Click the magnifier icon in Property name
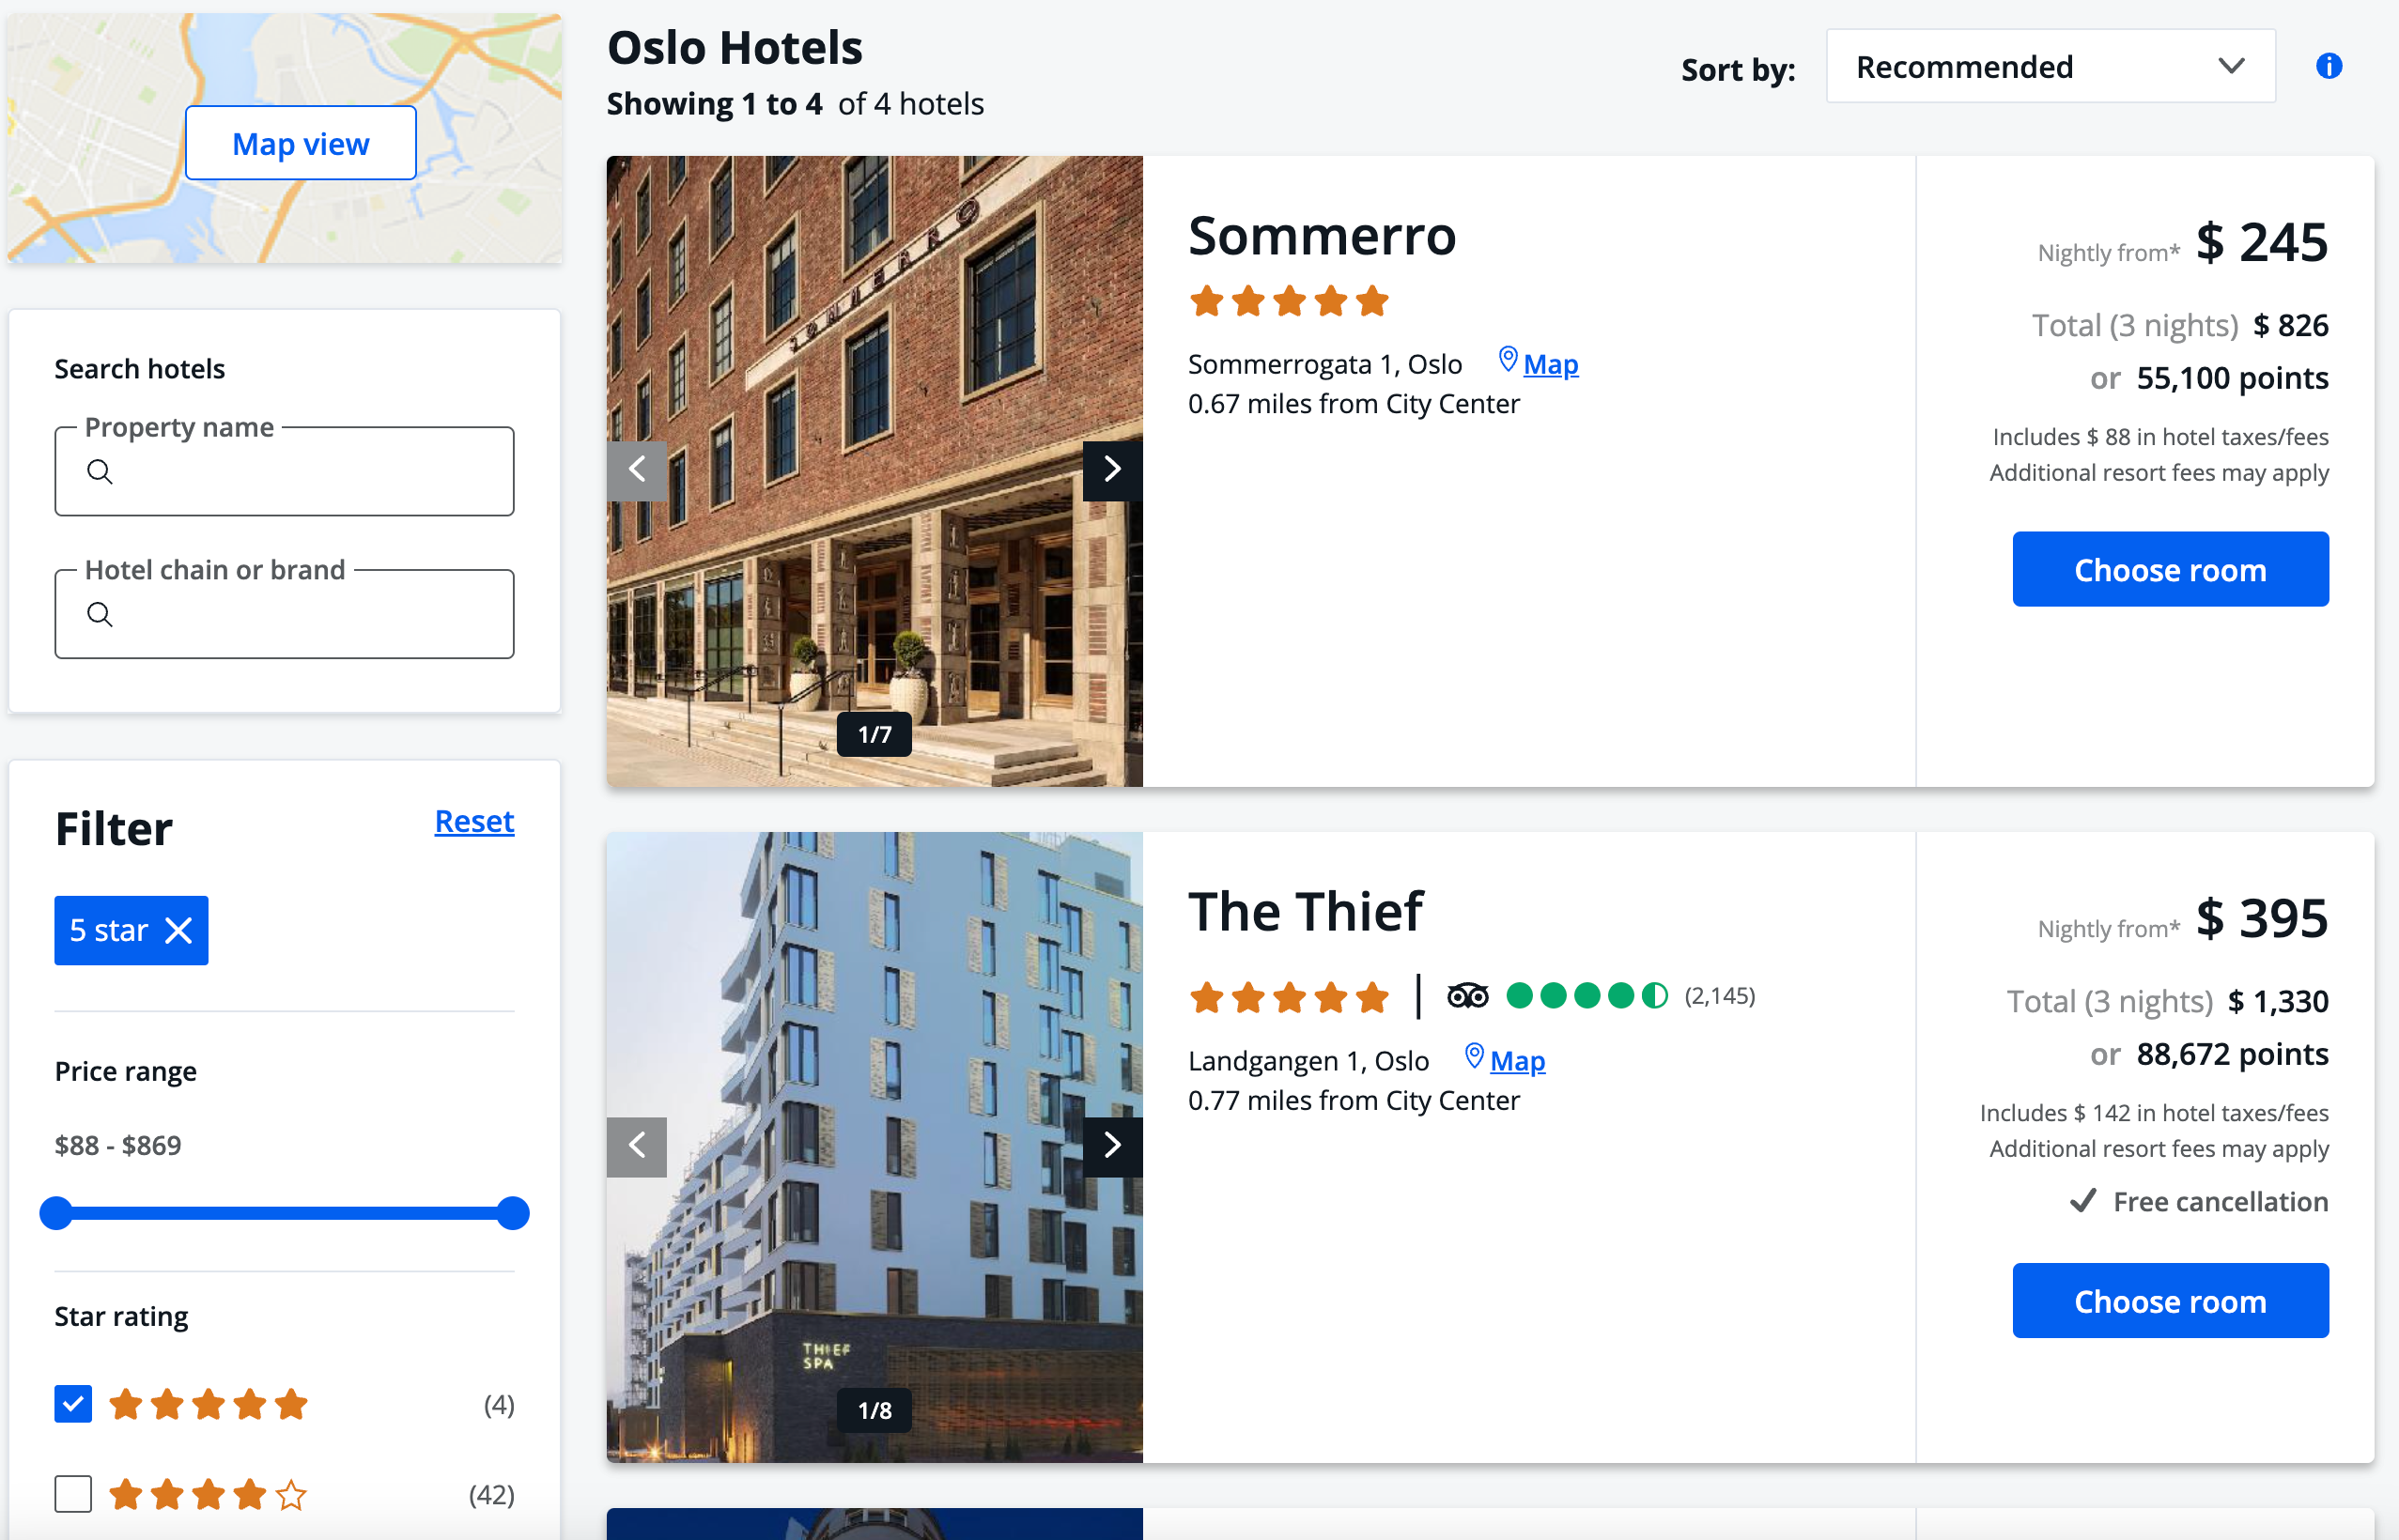This screenshot has width=2399, height=1540. tap(99, 471)
